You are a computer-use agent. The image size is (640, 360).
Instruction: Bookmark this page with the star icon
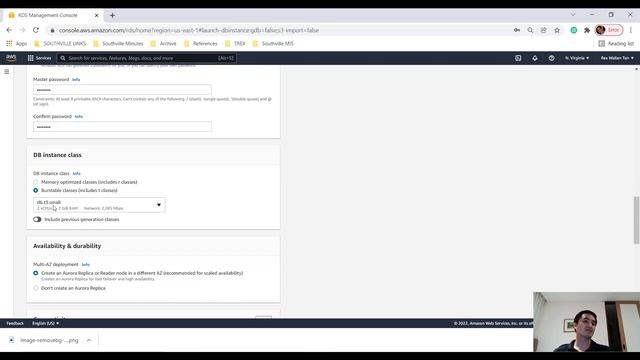click(557, 30)
